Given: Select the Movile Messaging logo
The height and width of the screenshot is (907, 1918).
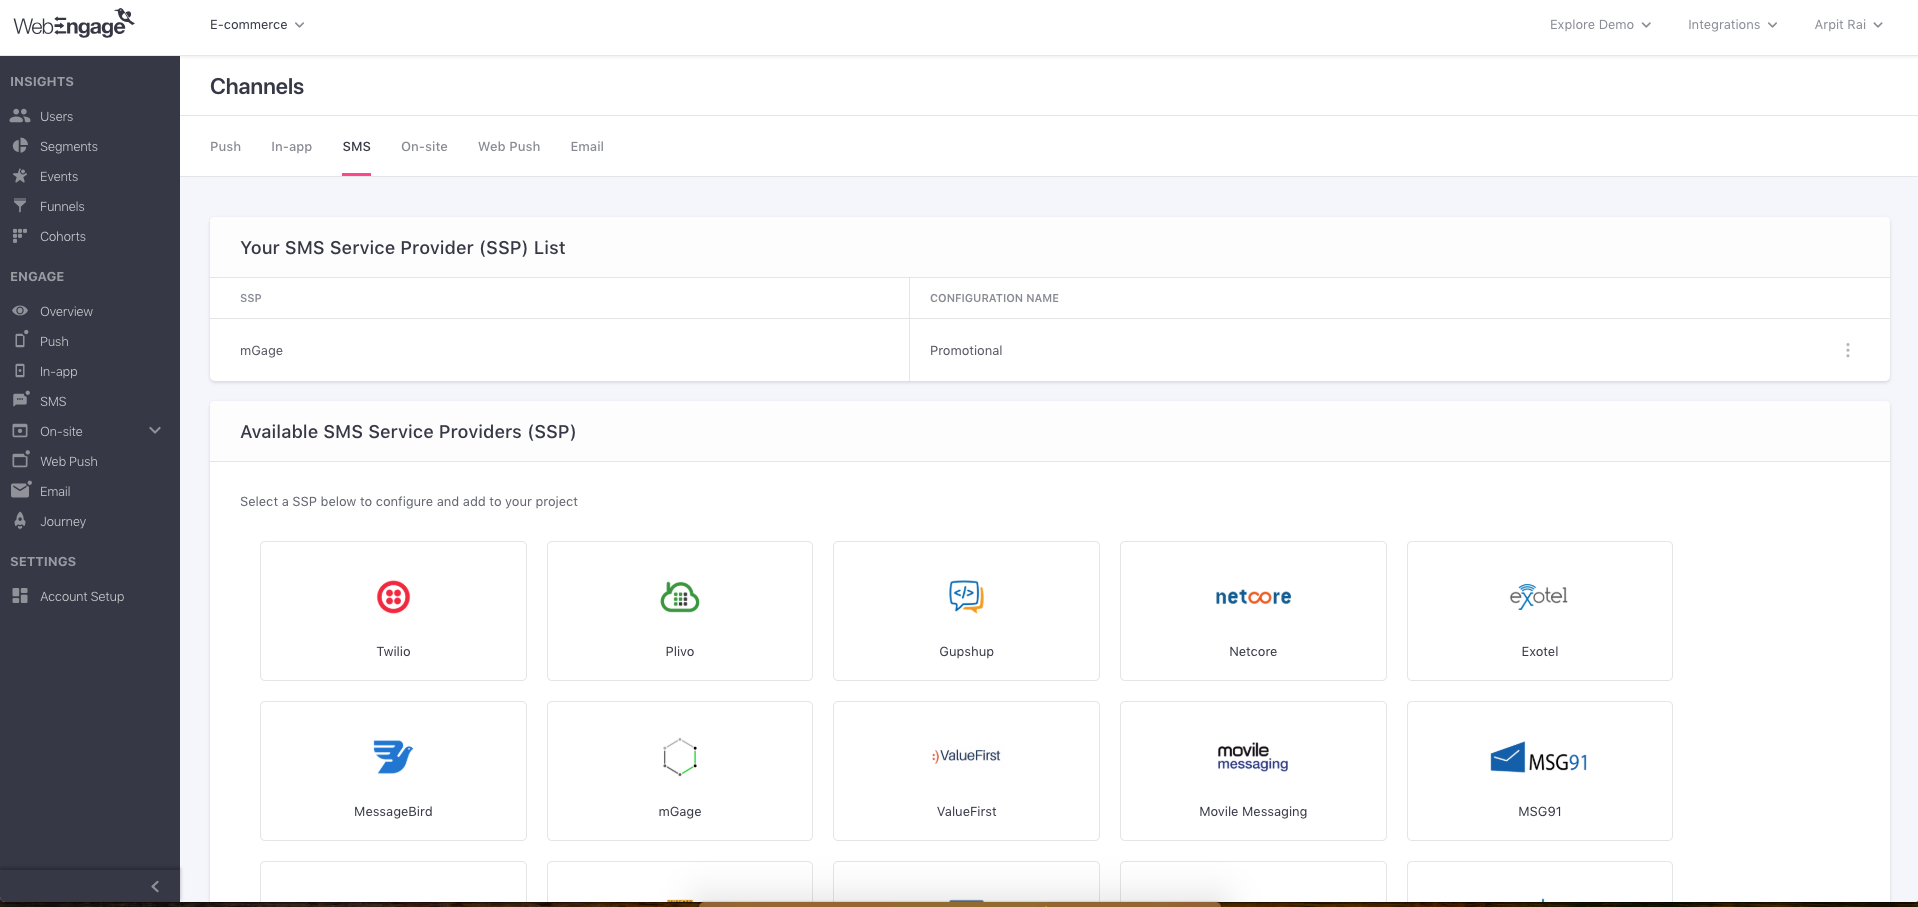Looking at the screenshot, I should (x=1253, y=757).
